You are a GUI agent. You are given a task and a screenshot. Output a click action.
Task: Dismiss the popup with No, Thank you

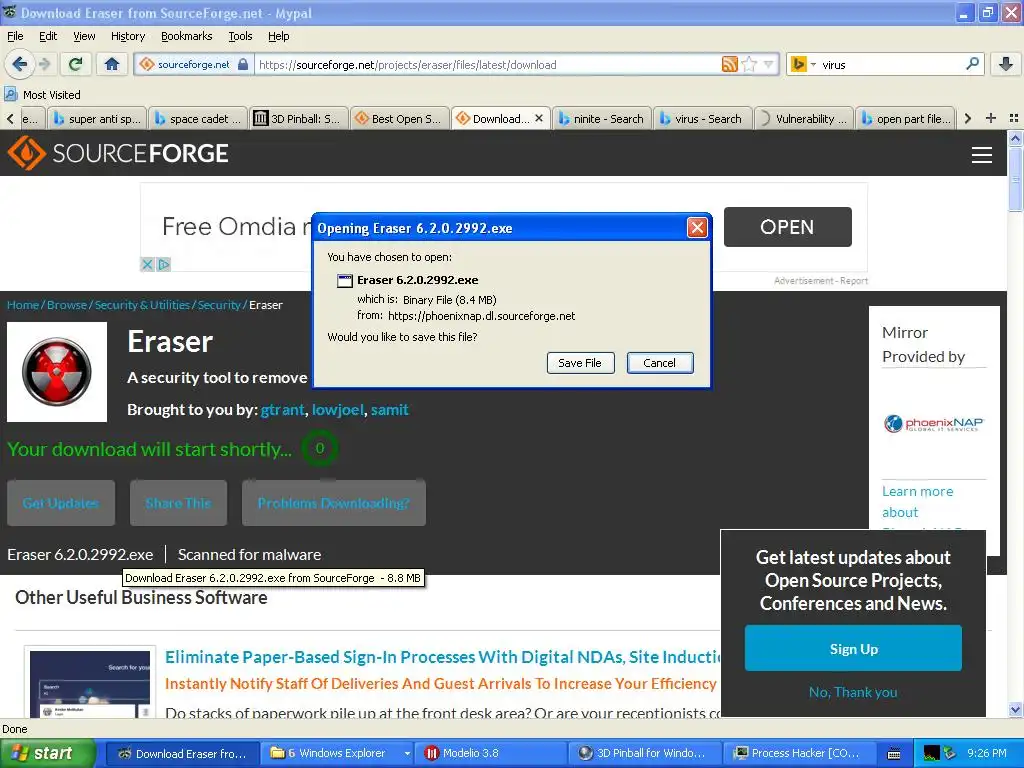[853, 692]
